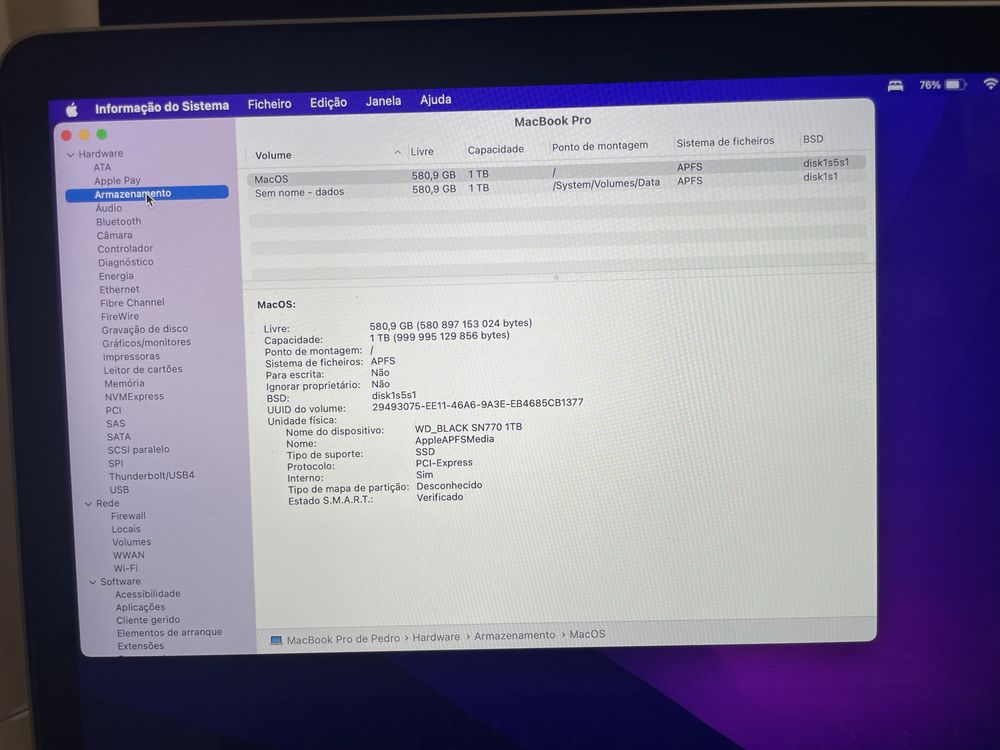Click Hardware in the path bar
This screenshot has width=1000, height=750.
(x=436, y=637)
